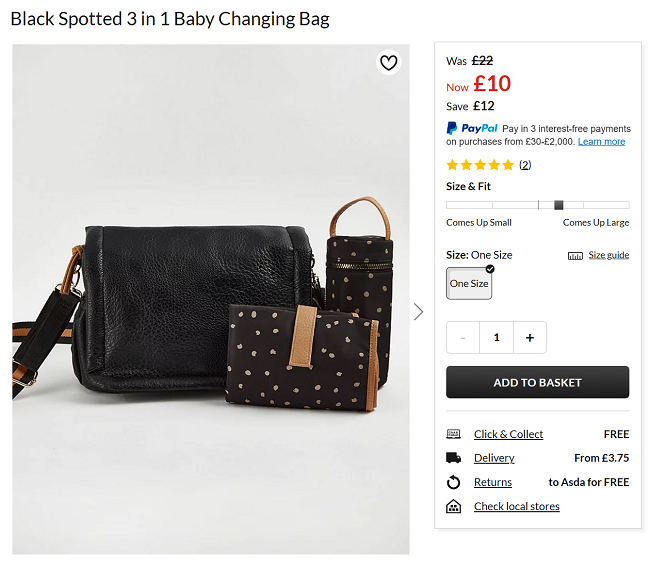Viewport: 650px width, 572px height.
Task: Add item to wishlist with heart icon
Action: pos(389,63)
